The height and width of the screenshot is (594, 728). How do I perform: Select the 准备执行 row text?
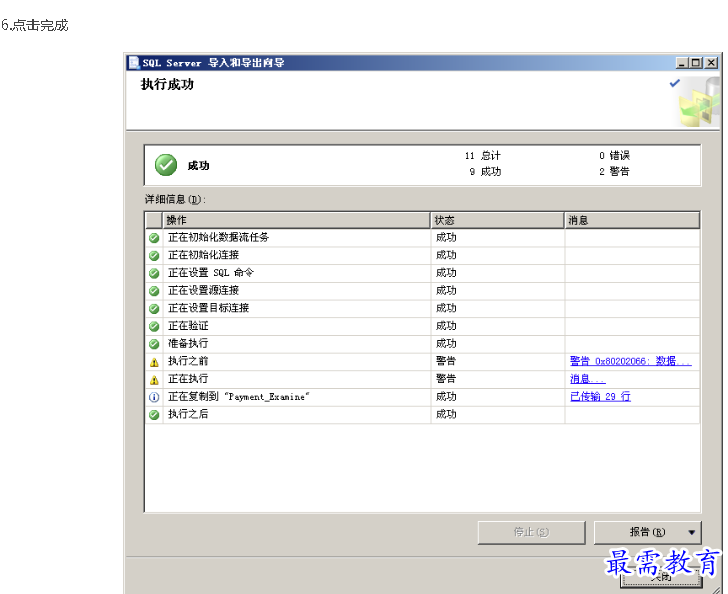(x=188, y=343)
